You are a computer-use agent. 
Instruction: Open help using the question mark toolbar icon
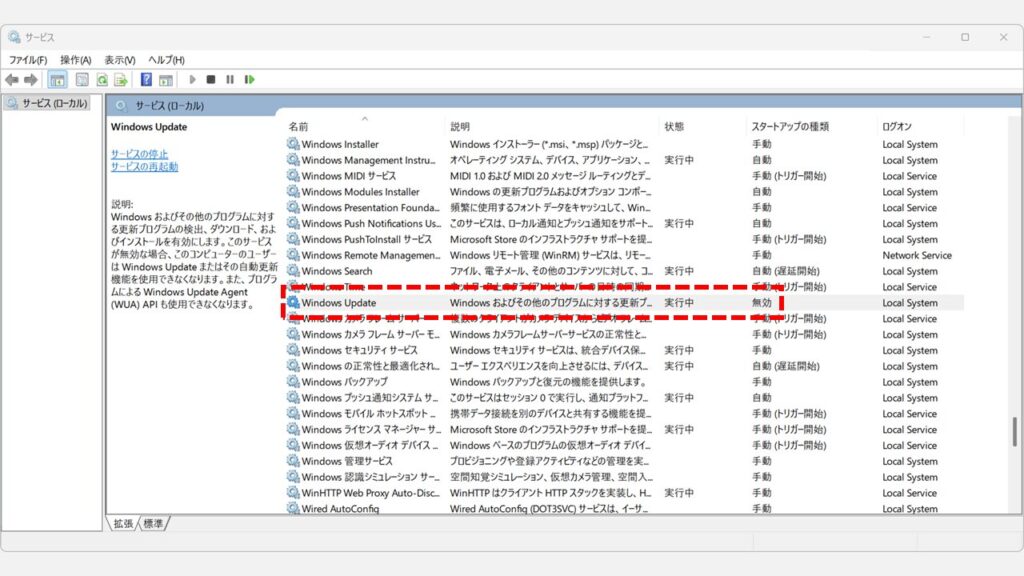coord(147,80)
